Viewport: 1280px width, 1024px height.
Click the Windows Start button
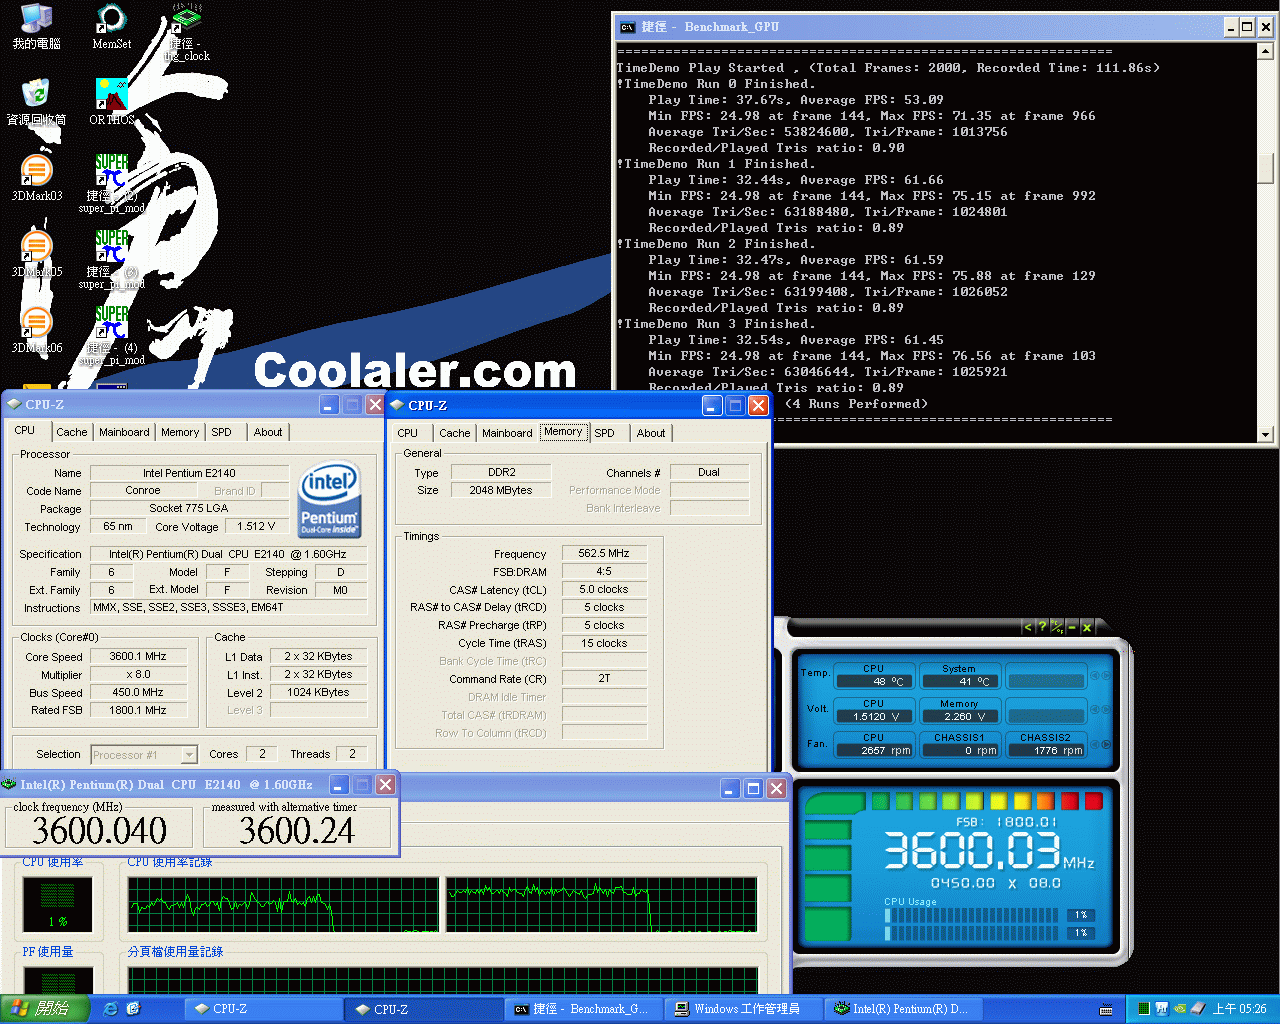[x=44, y=1009]
